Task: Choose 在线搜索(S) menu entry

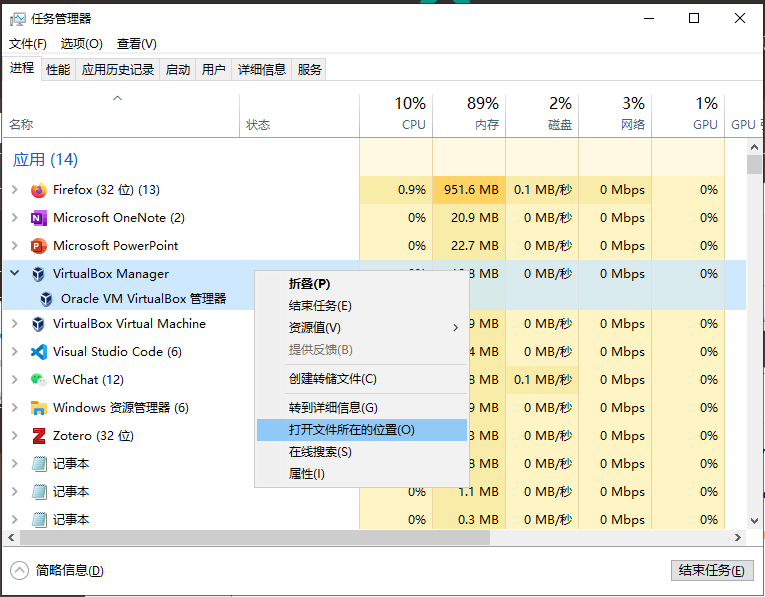Action: point(361,452)
